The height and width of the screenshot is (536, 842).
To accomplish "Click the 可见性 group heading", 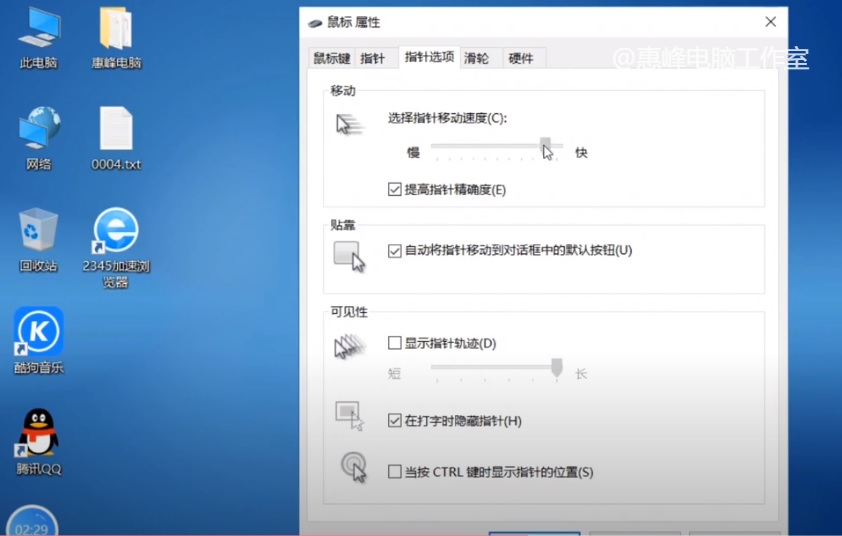I will point(349,312).
